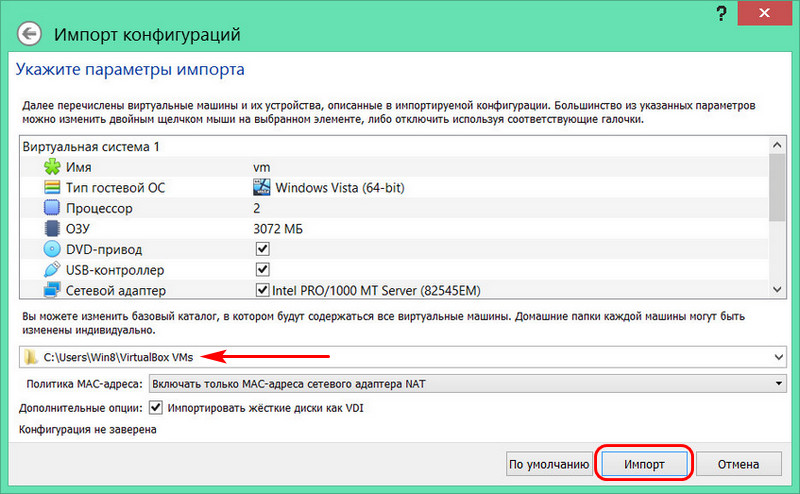Select the Процессор row label
The image size is (800, 494).
[x=99, y=208]
